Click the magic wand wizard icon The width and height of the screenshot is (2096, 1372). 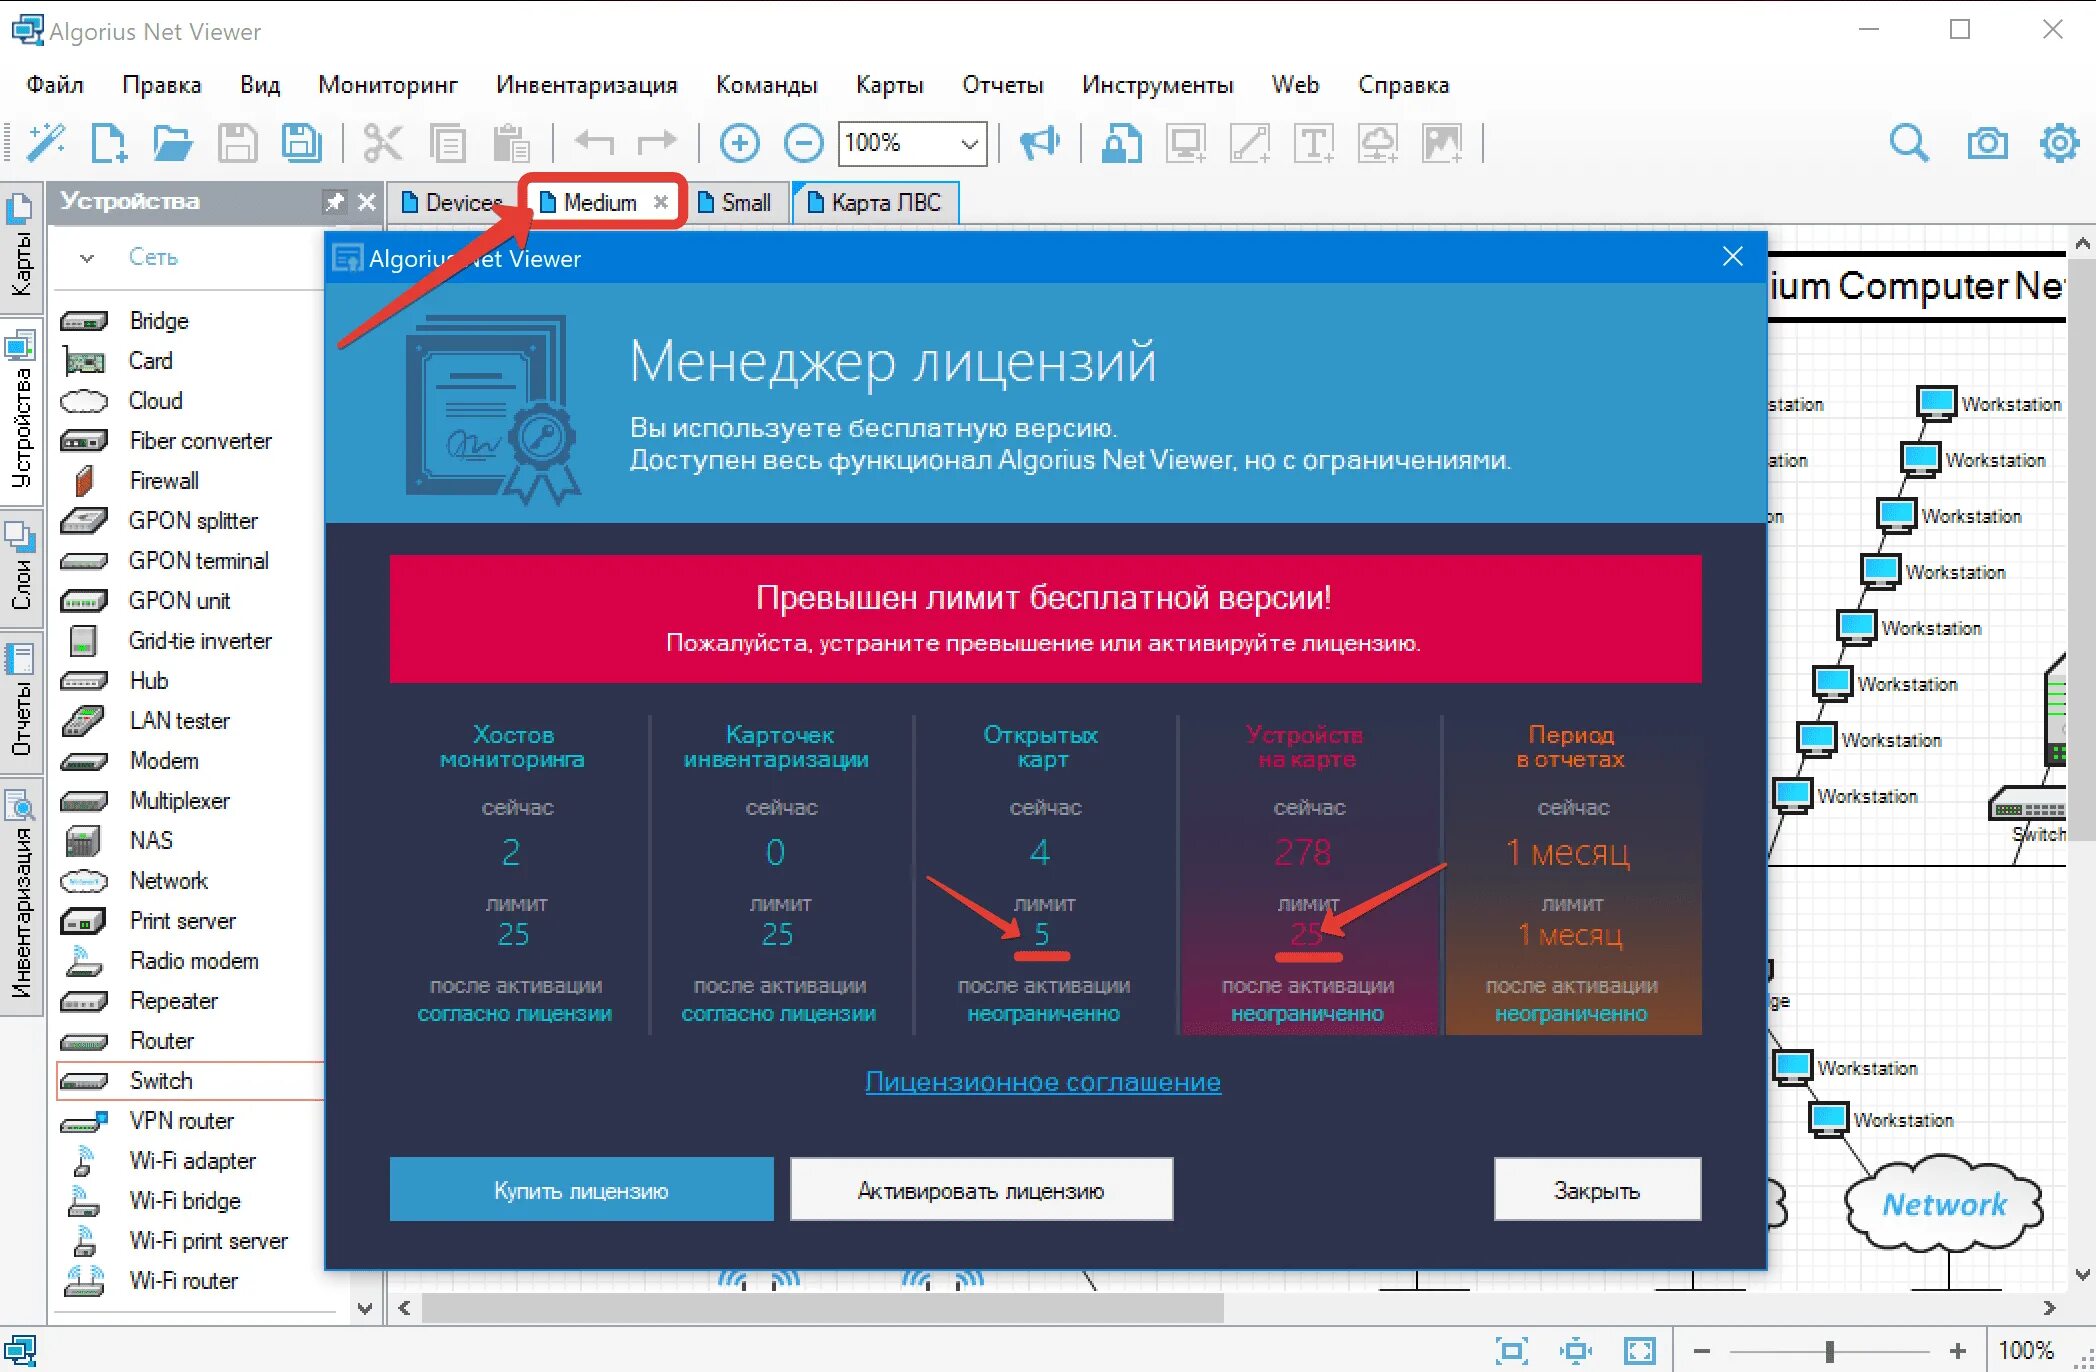[x=46, y=143]
